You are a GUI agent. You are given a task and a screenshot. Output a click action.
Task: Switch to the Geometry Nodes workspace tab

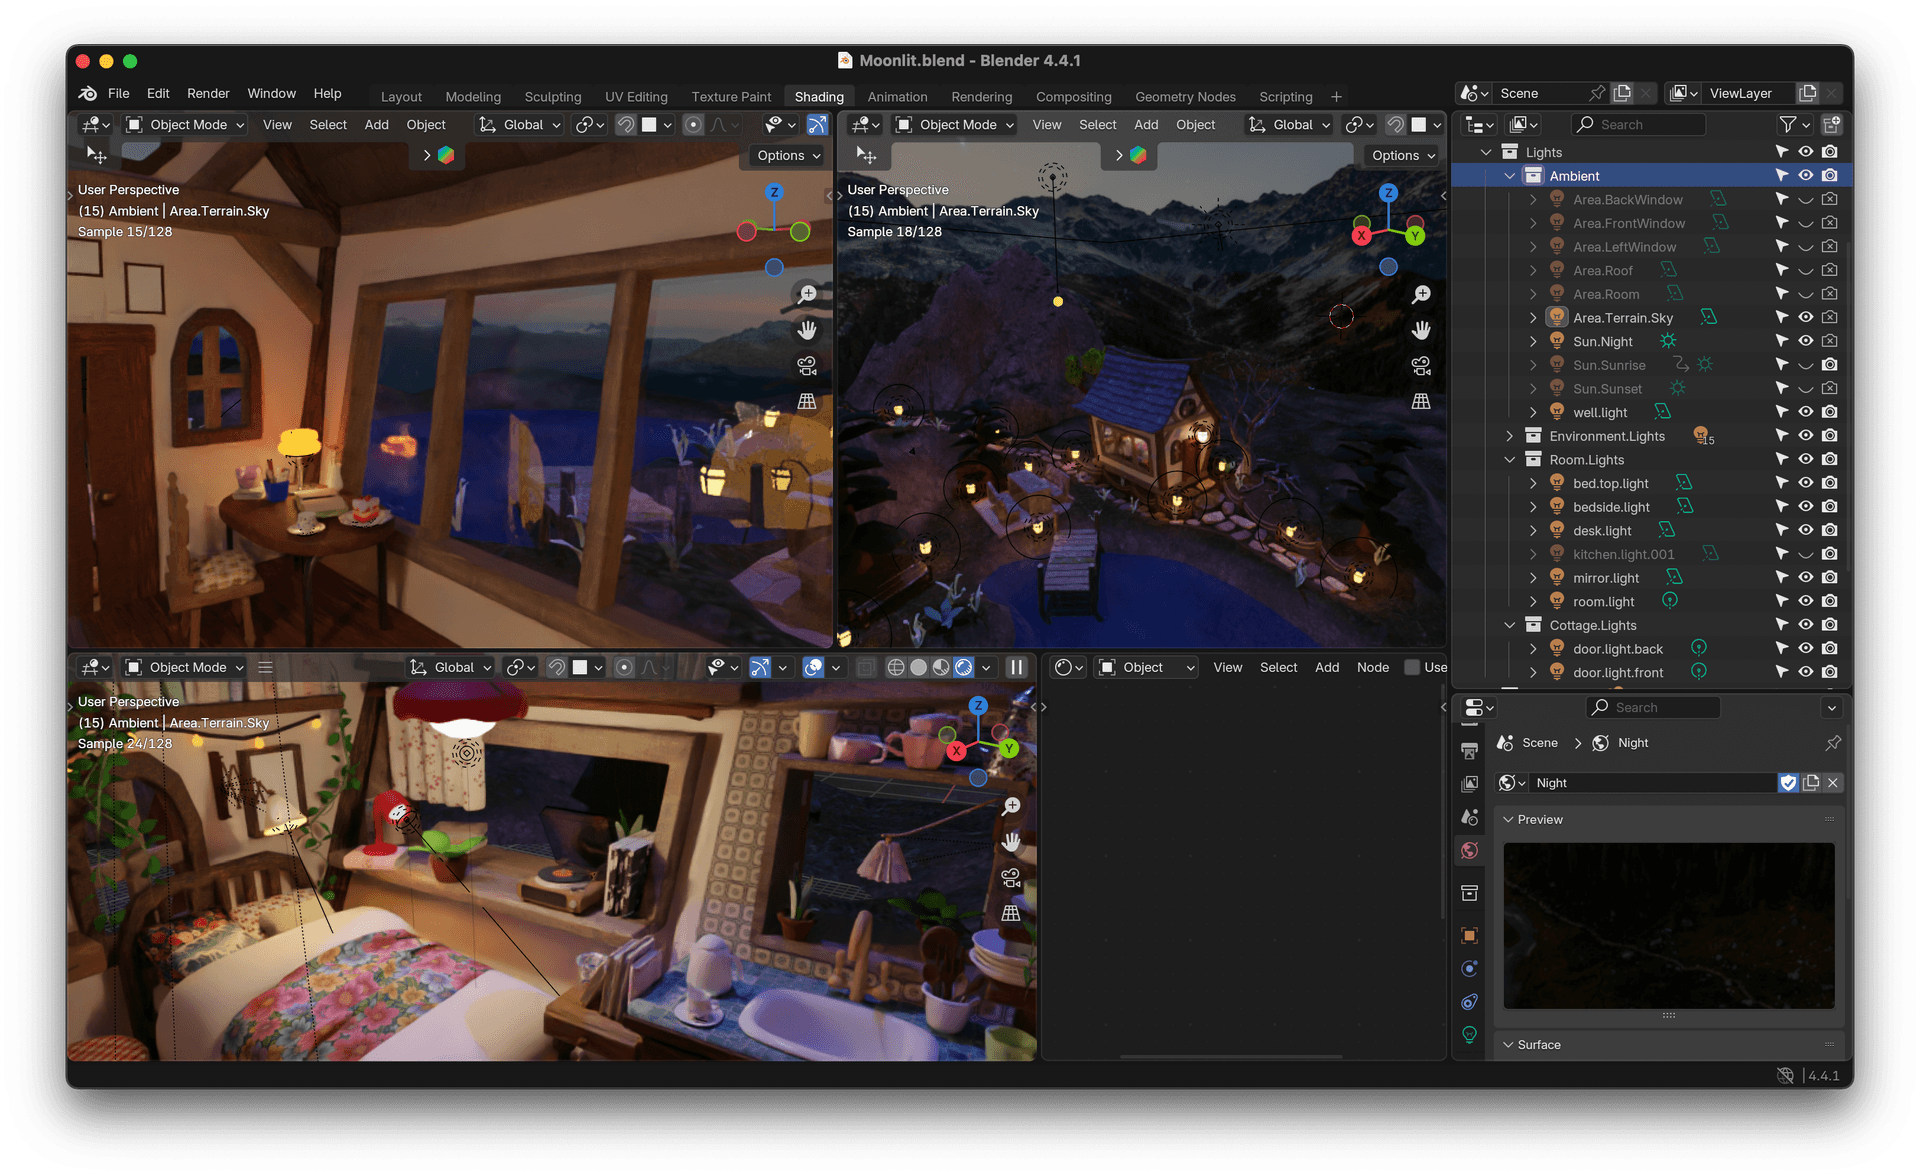[1185, 97]
